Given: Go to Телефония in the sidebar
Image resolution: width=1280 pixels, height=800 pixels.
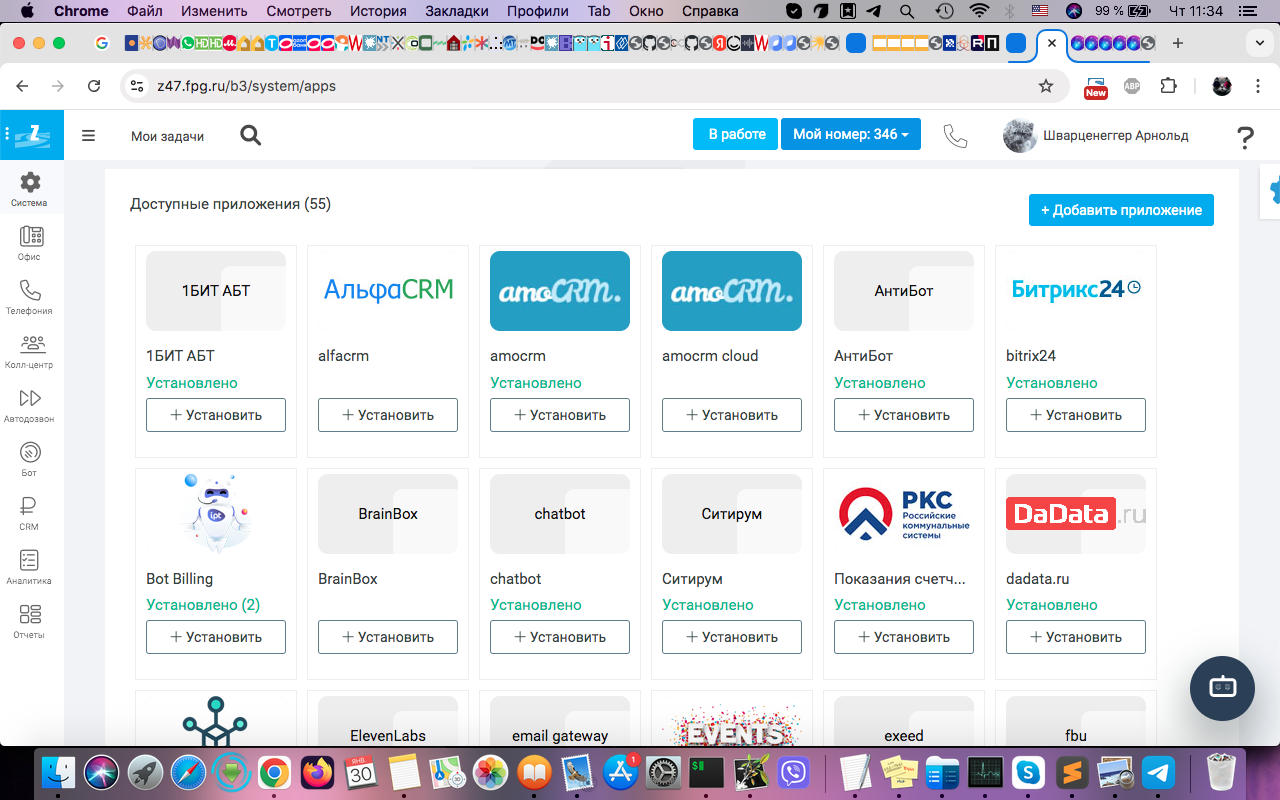Looking at the screenshot, I should click(x=30, y=296).
